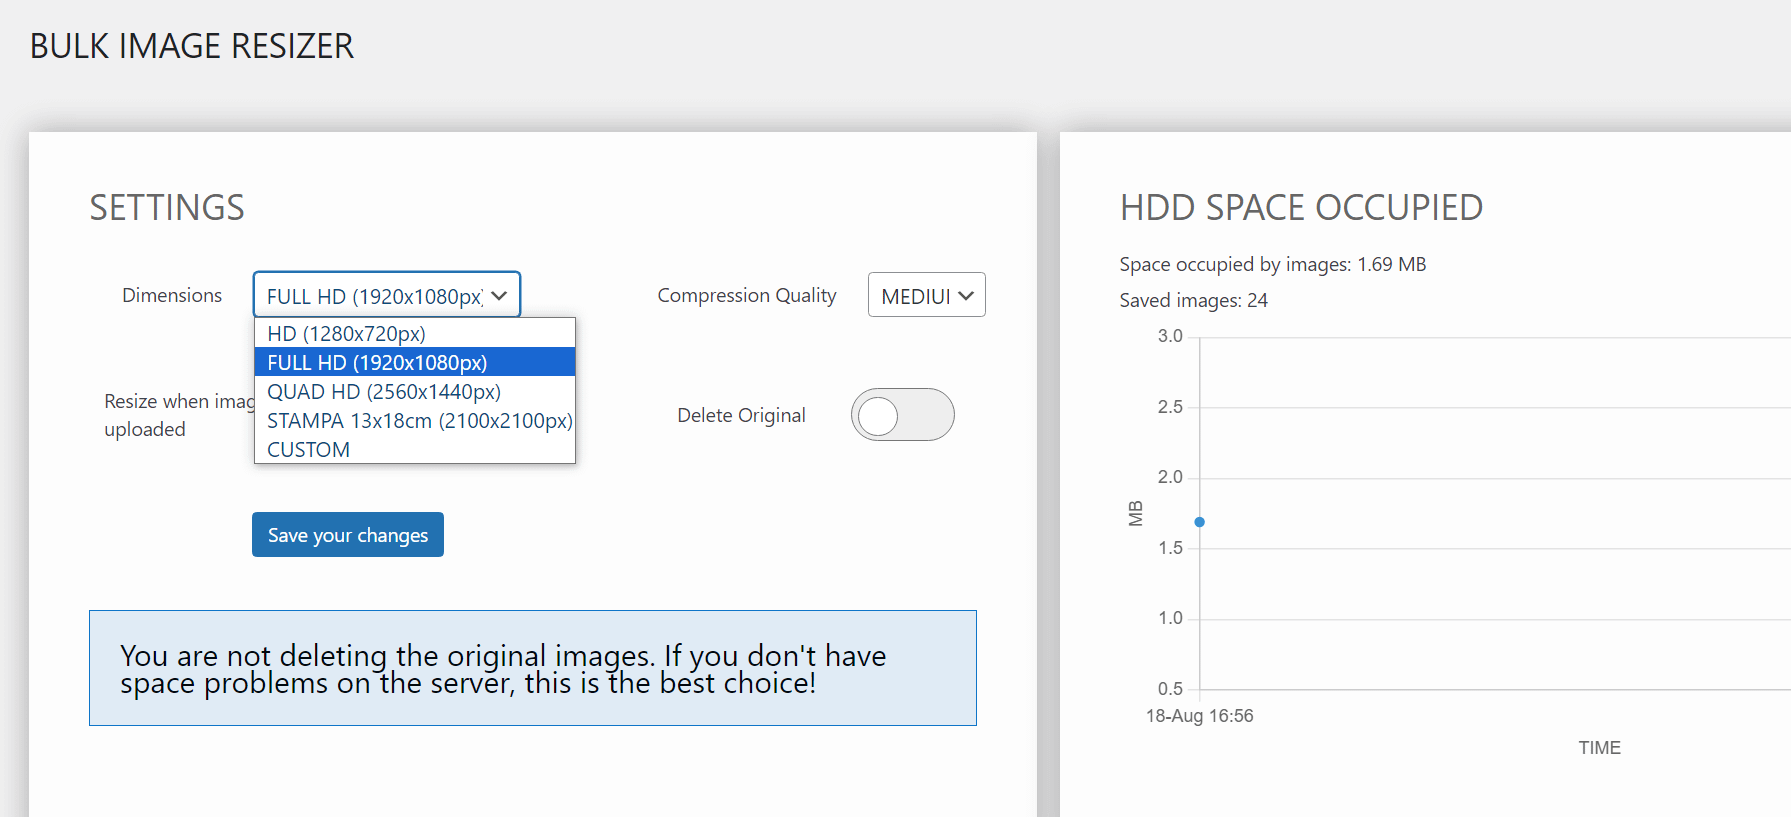1791x817 pixels.
Task: Toggle the Delete Original switch
Action: (x=902, y=415)
